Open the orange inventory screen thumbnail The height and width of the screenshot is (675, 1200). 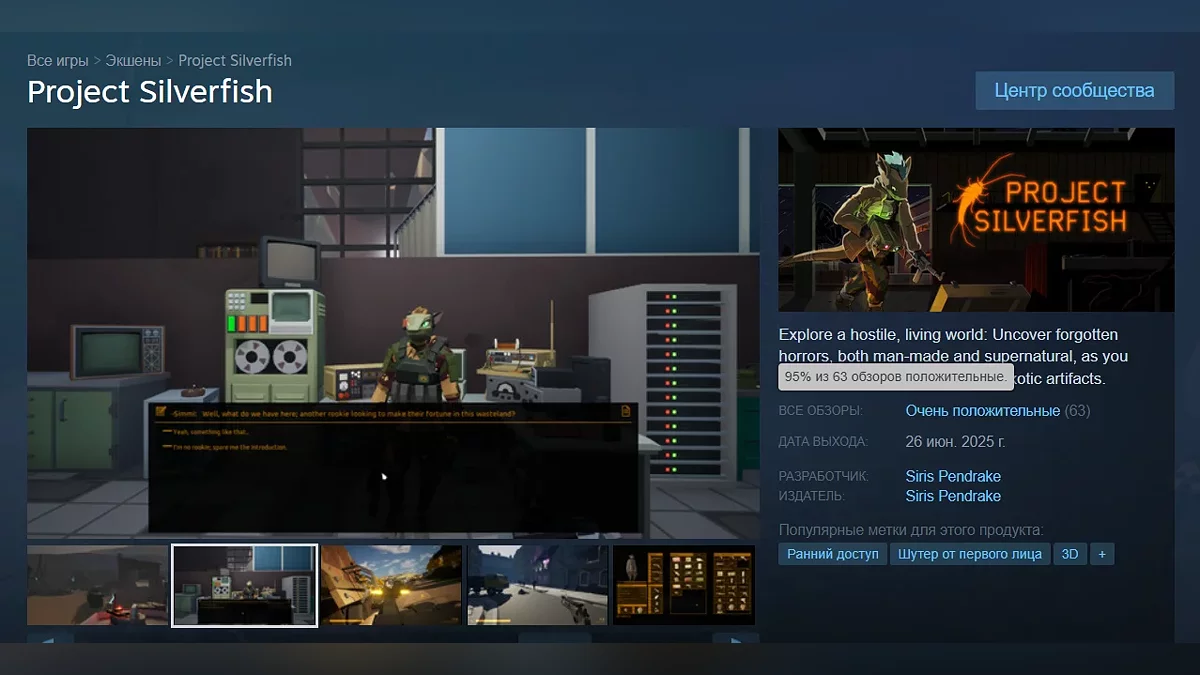[684, 585]
